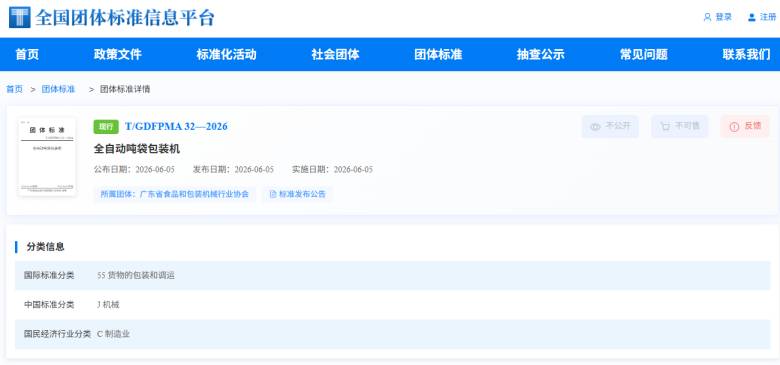Click the green 现行 status badge
This screenshot has width=780, height=365.
[x=106, y=127]
